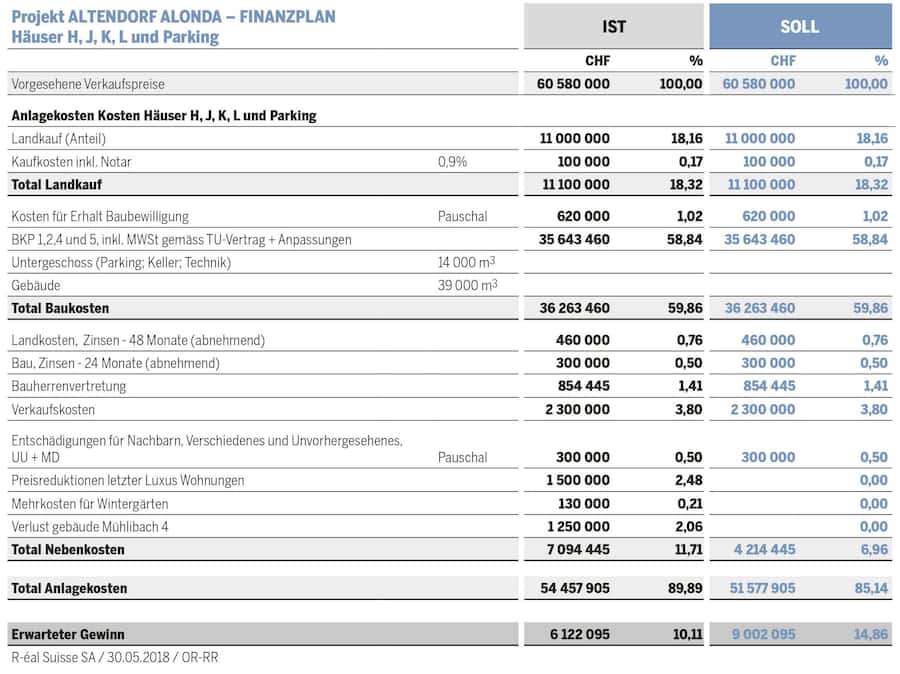Select the project title 'Projekt ALTENDORF ALONDA – FINANZPLAN'
Screen dimensions: 900x674
173,17
